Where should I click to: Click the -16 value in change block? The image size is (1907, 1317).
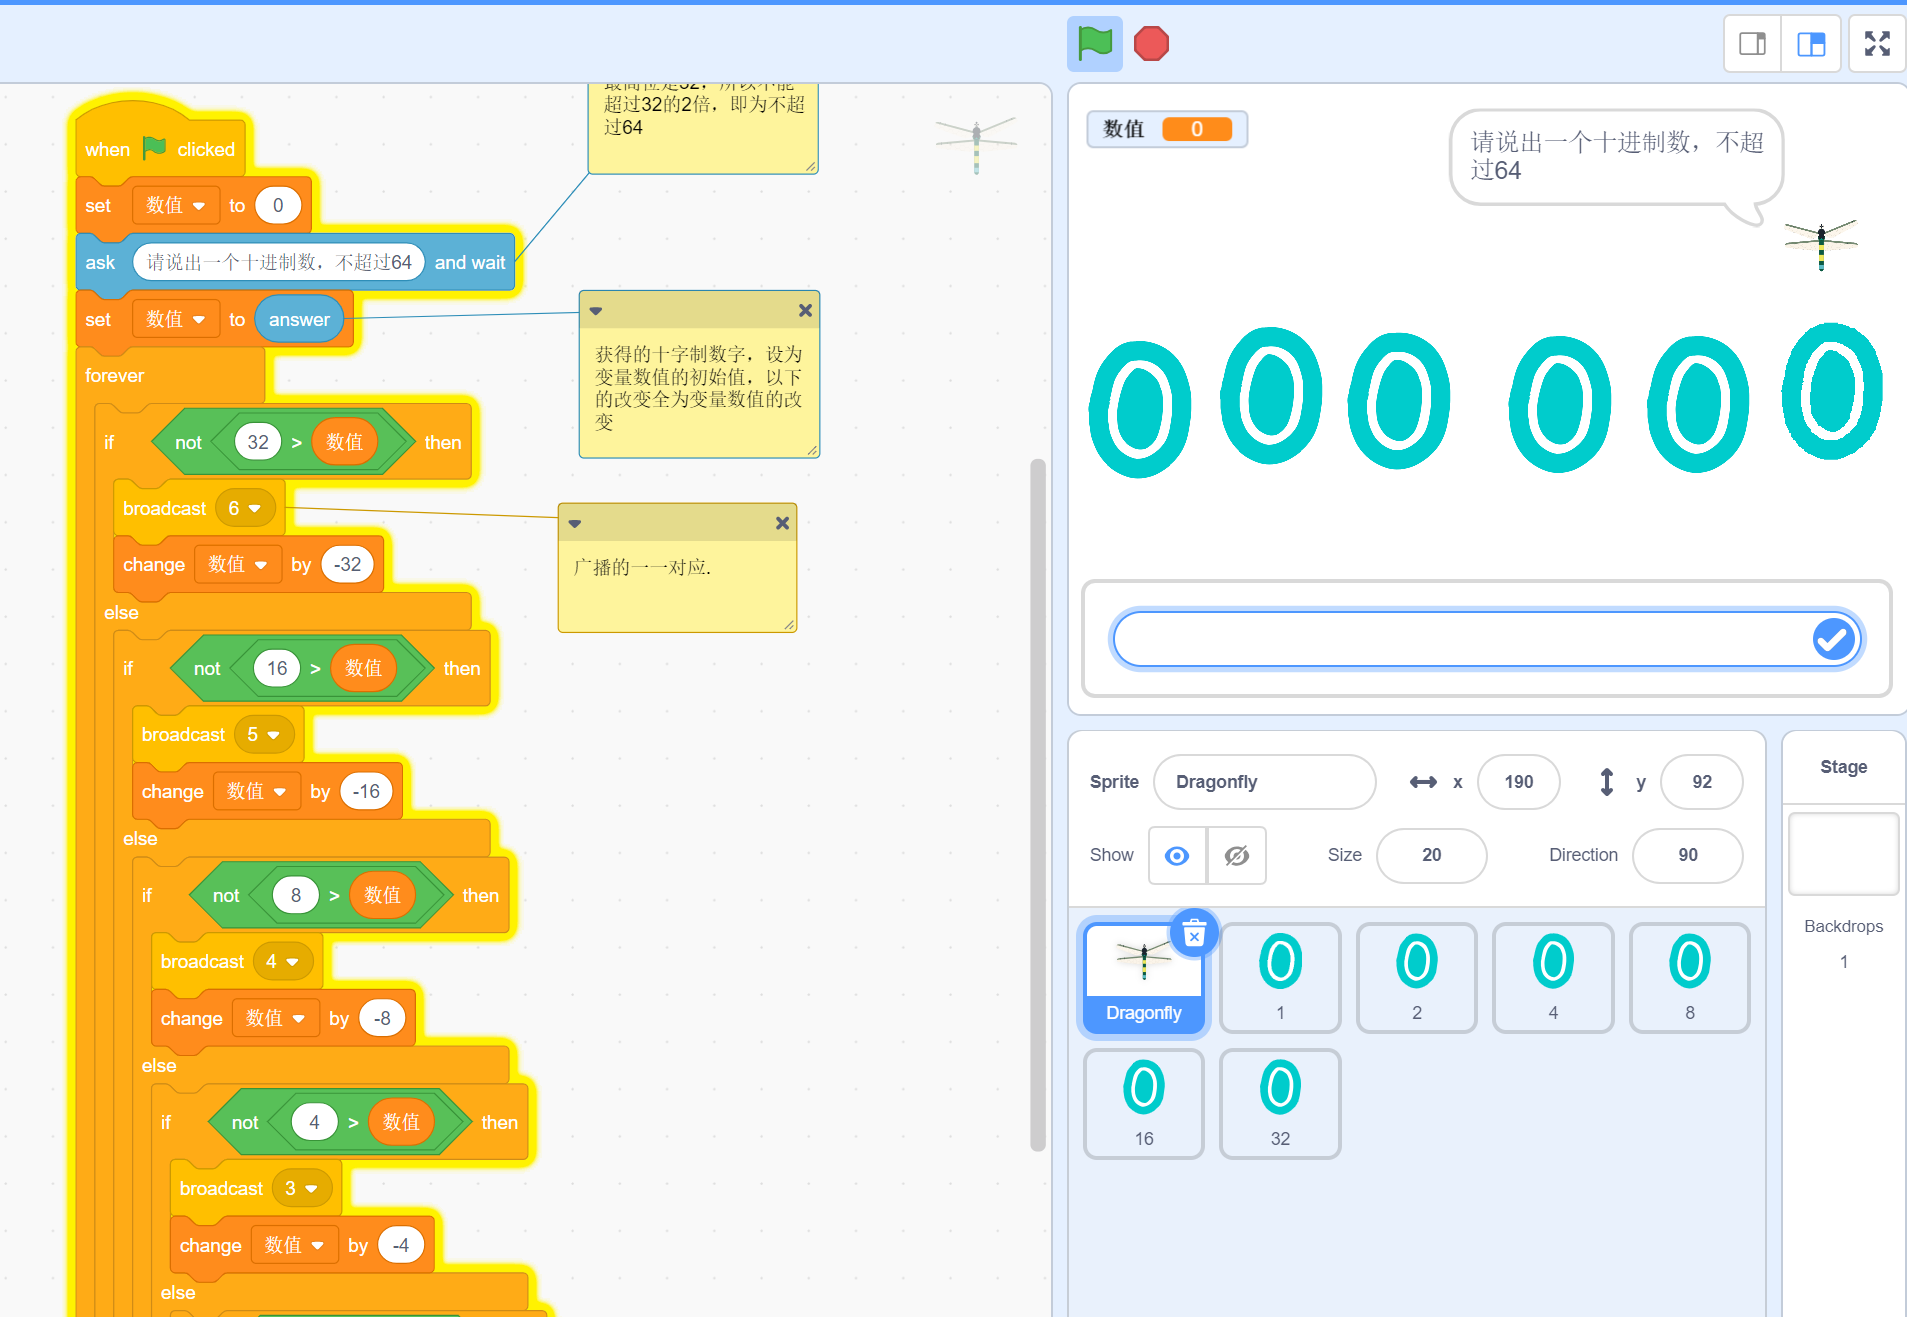tap(366, 791)
